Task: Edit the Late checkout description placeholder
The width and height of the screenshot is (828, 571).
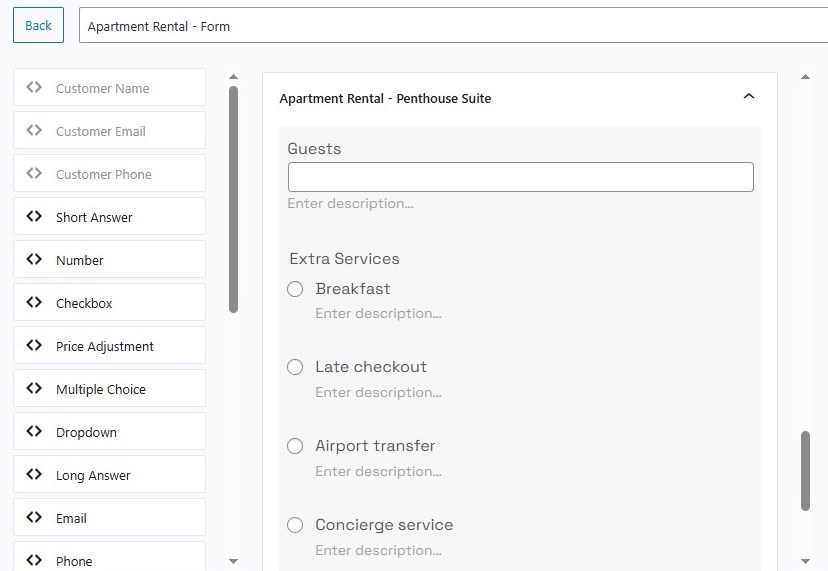Action: (379, 392)
